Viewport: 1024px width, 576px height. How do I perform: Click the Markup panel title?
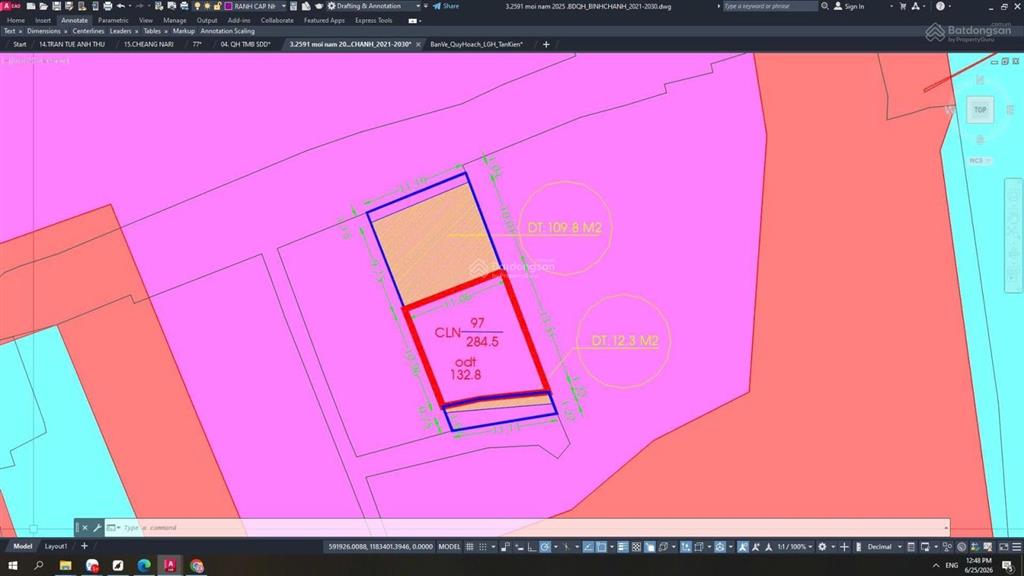pyautogui.click(x=184, y=31)
